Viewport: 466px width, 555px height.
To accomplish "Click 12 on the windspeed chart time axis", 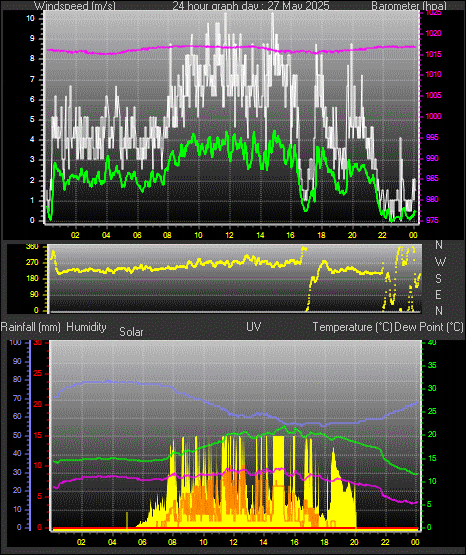I will coord(230,235).
